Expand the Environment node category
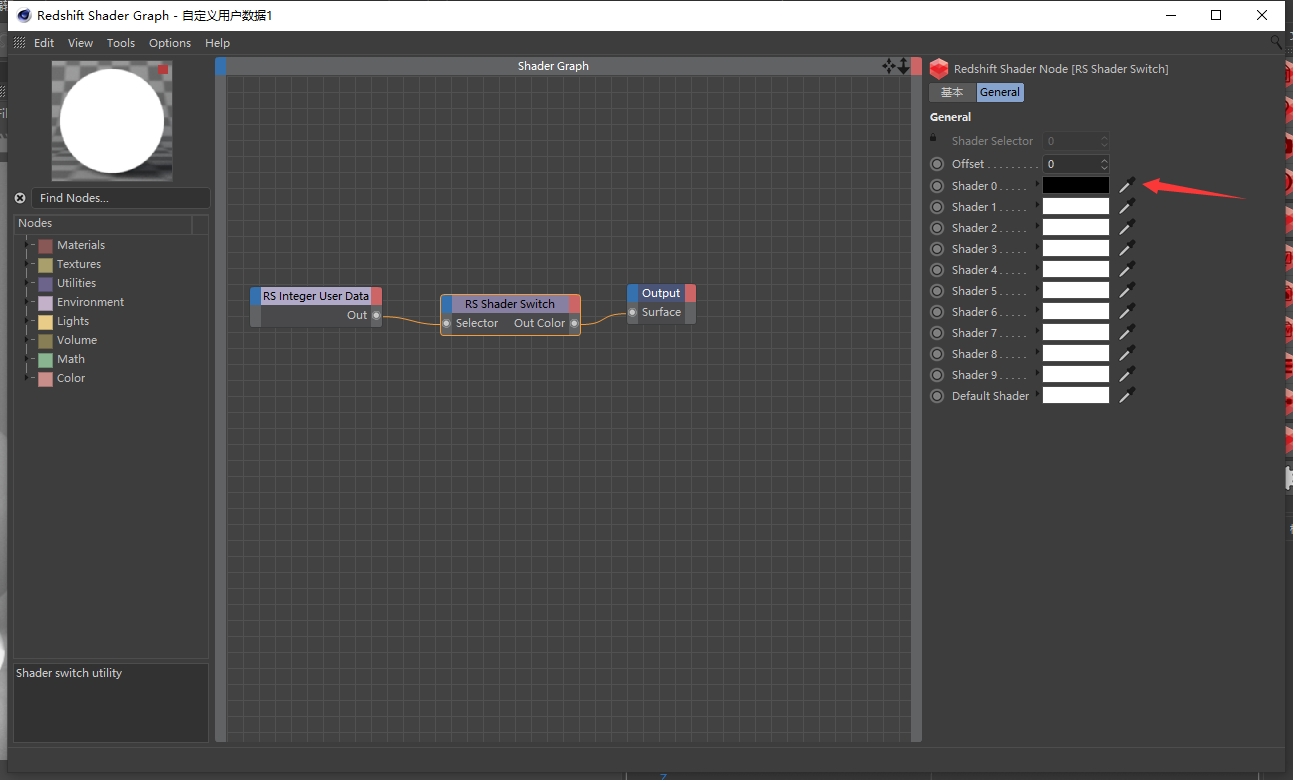This screenshot has width=1293, height=780. [x=27, y=302]
